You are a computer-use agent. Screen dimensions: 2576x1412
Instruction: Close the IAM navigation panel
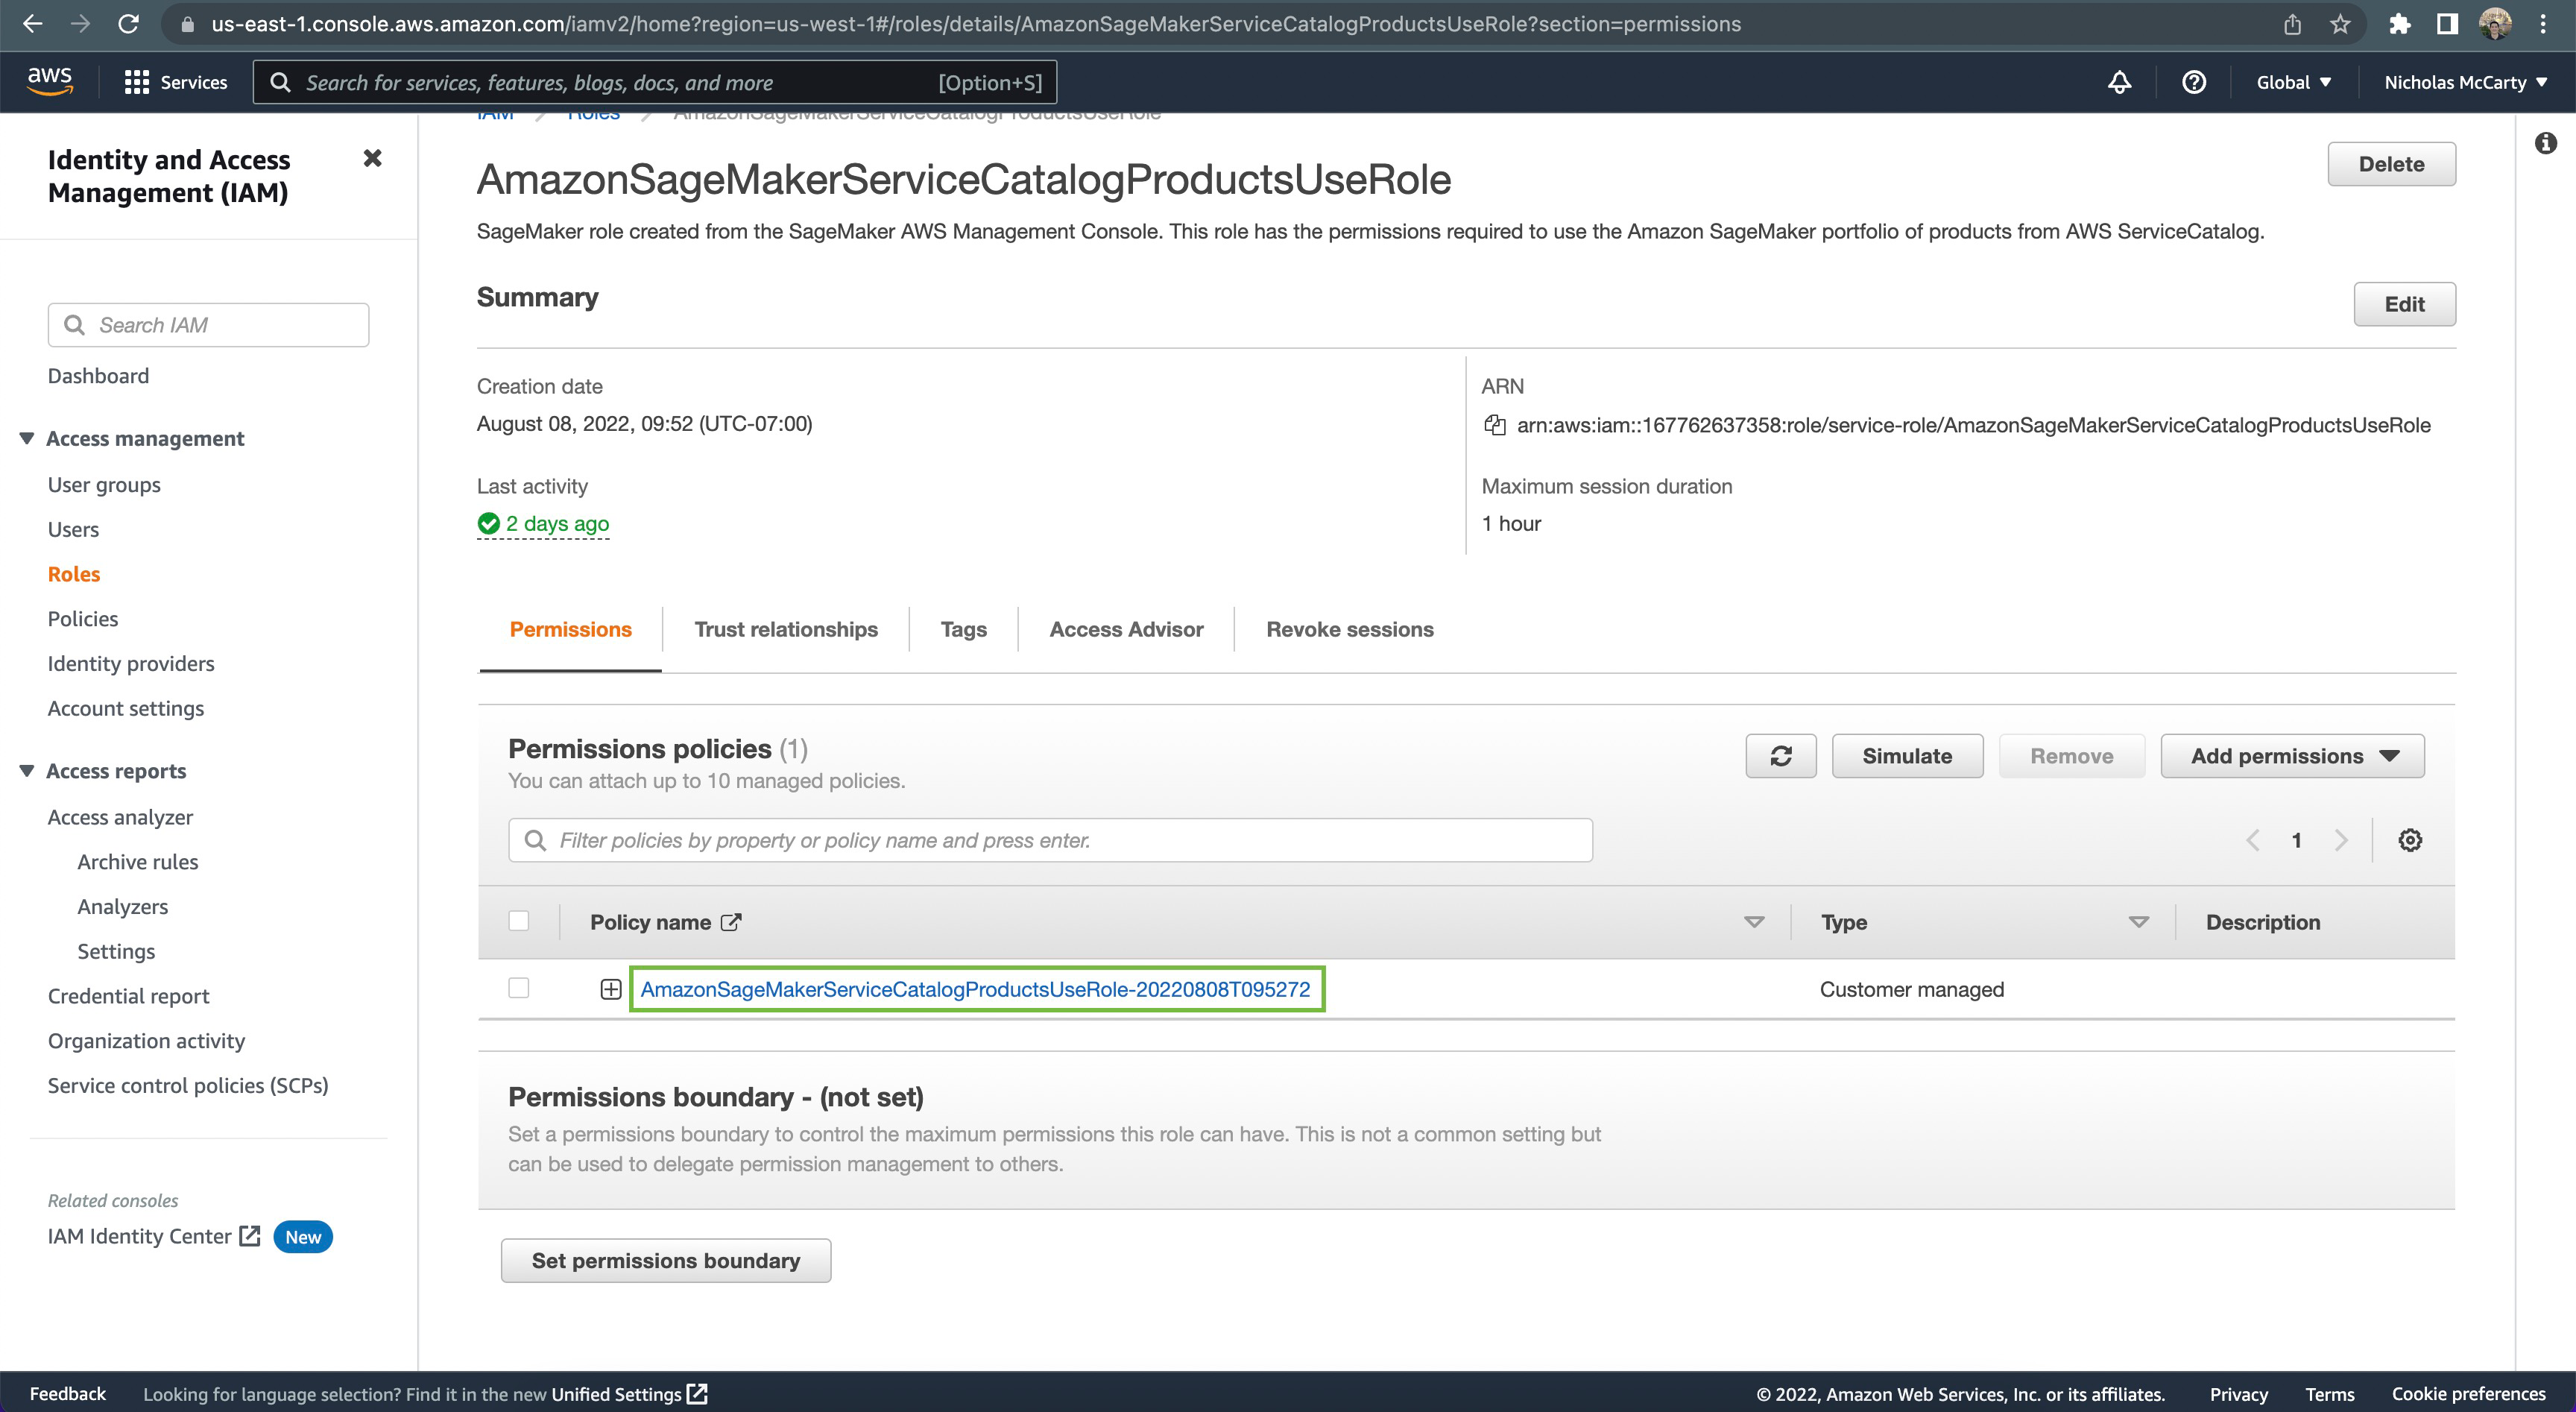pyautogui.click(x=372, y=158)
